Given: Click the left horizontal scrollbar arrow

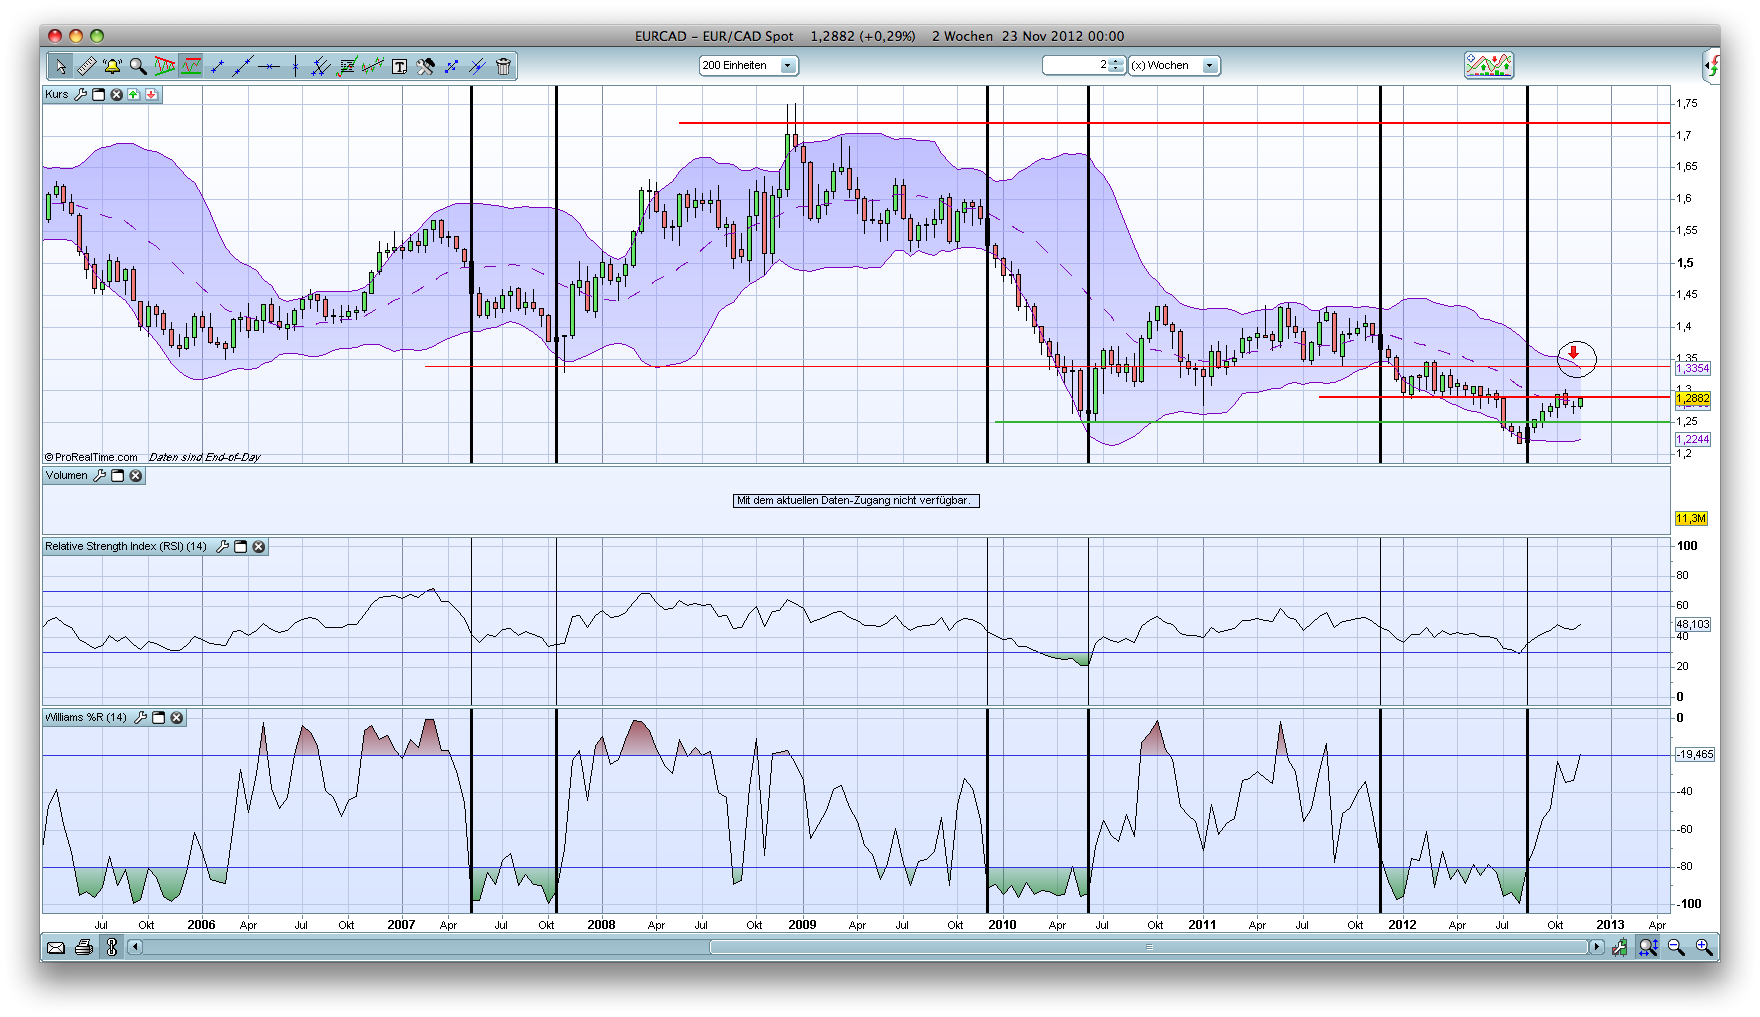Looking at the screenshot, I should [x=134, y=948].
